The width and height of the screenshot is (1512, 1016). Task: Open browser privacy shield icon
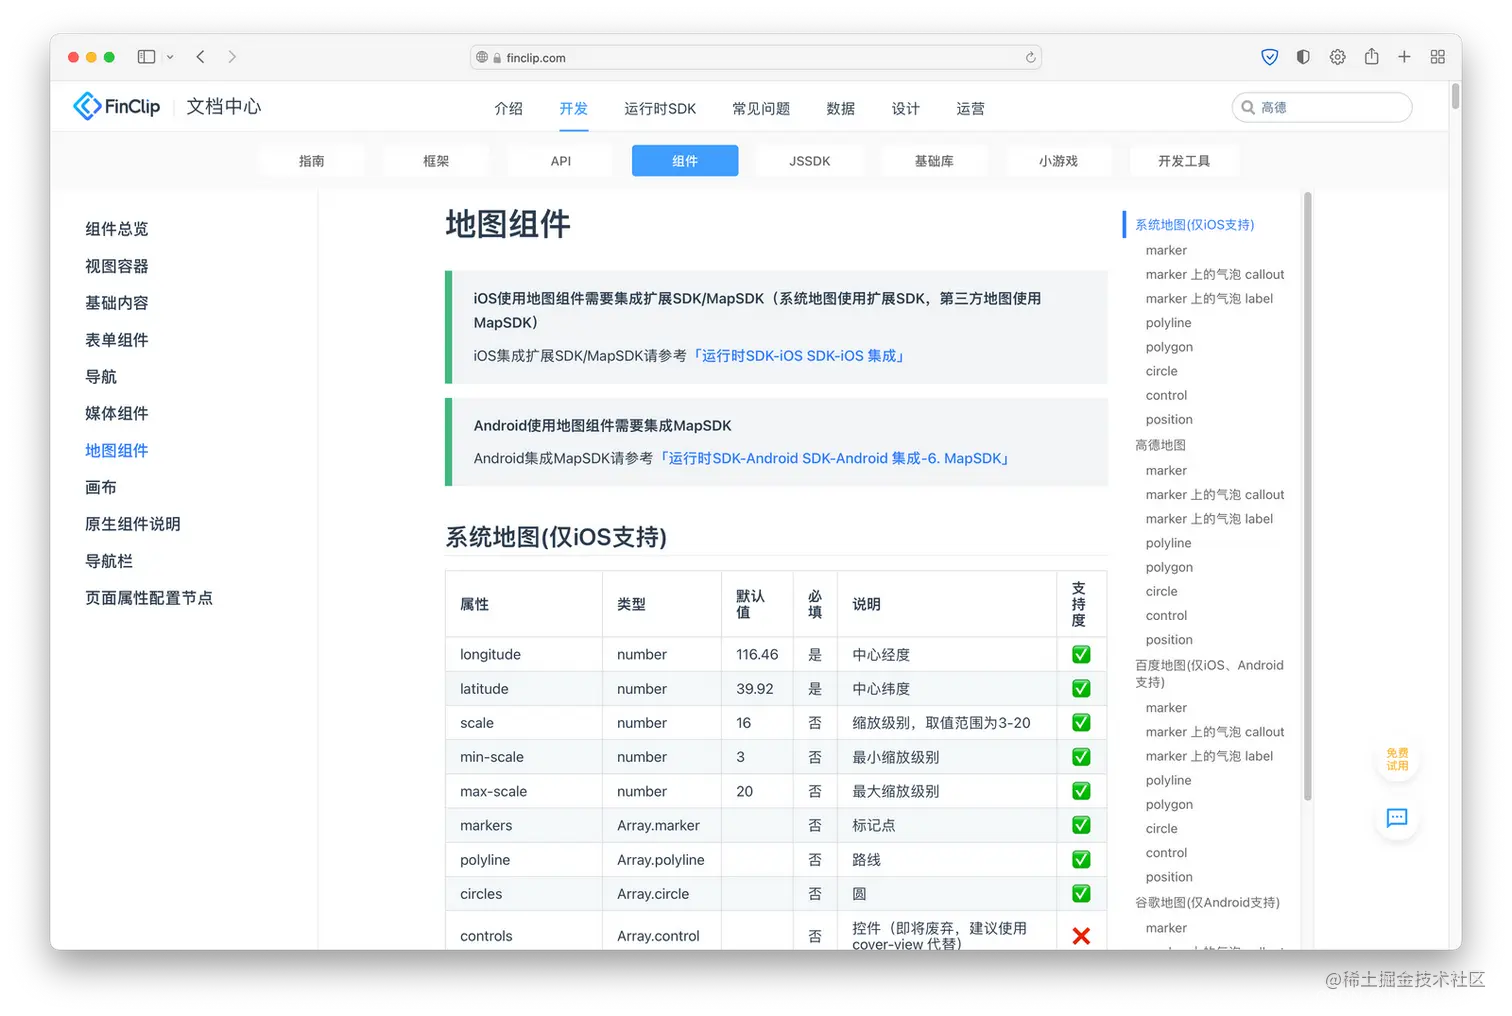coord(1269,56)
